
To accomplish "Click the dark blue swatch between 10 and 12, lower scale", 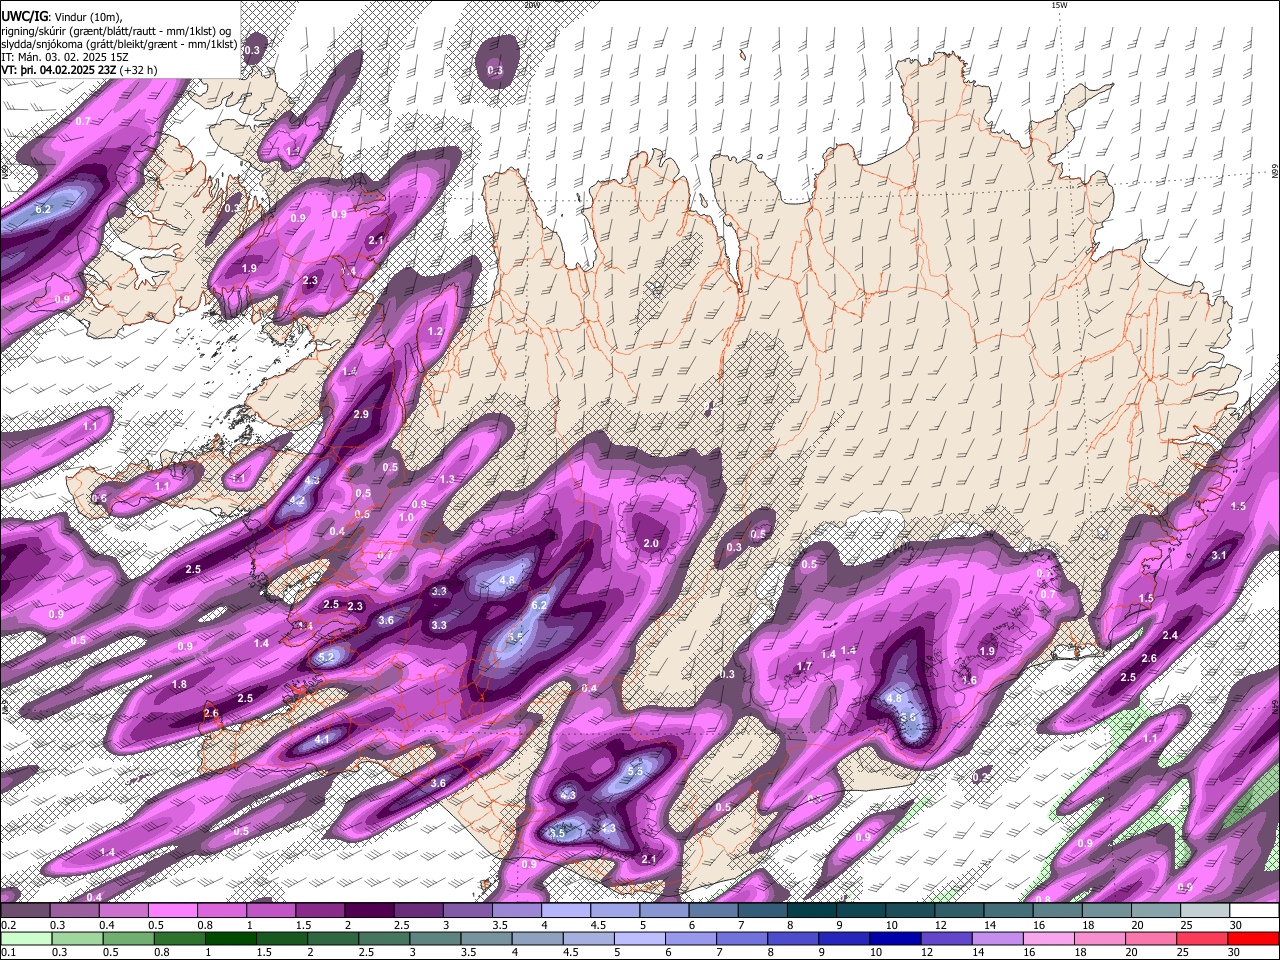I will point(895,938).
